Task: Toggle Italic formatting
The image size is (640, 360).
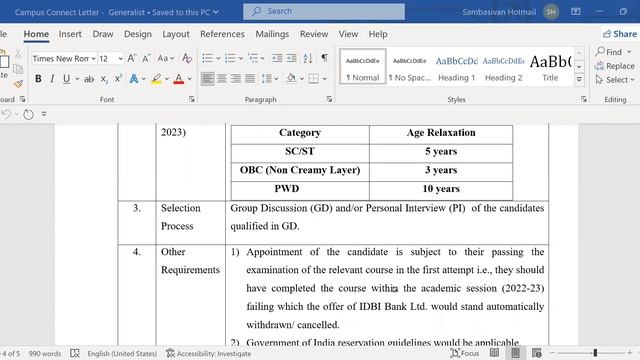Action: pyautogui.click(x=52, y=79)
